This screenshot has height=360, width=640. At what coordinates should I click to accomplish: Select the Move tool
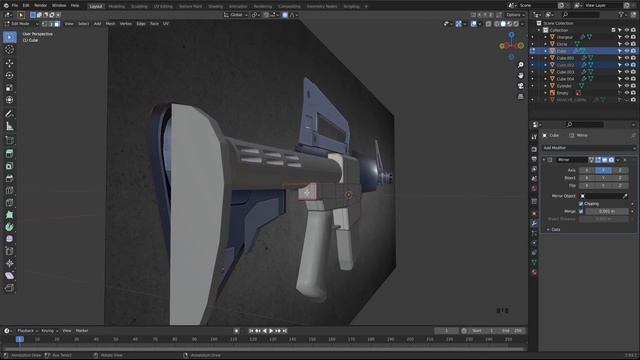coord(9,63)
